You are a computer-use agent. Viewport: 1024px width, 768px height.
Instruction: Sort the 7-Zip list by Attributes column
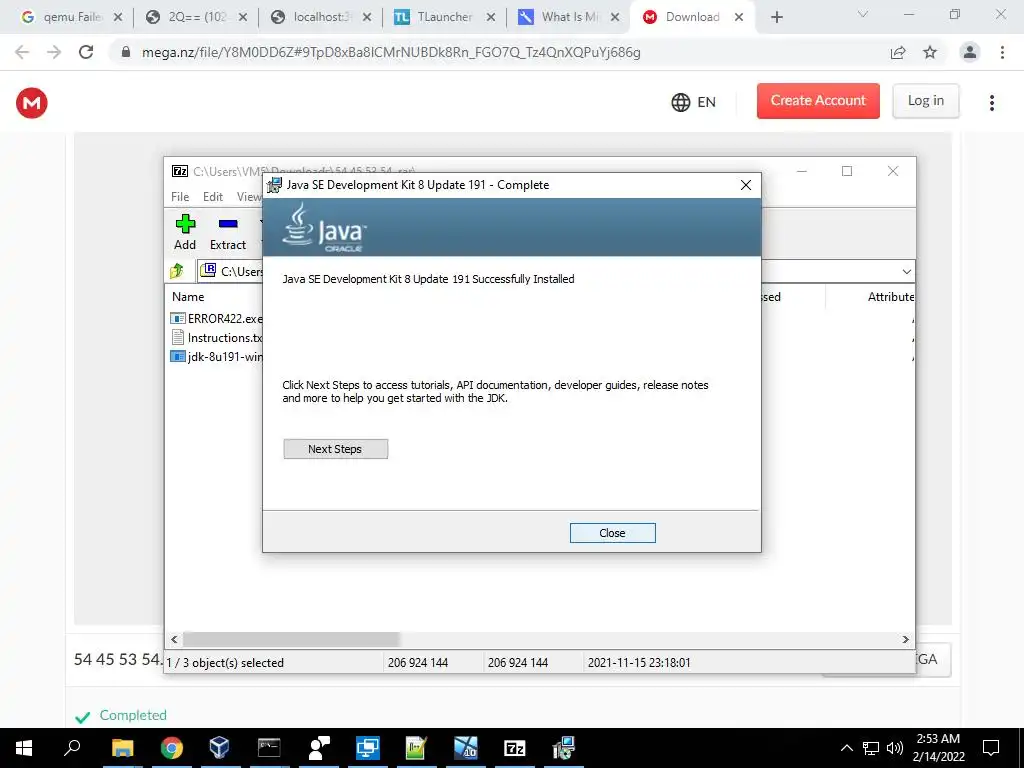click(890, 296)
